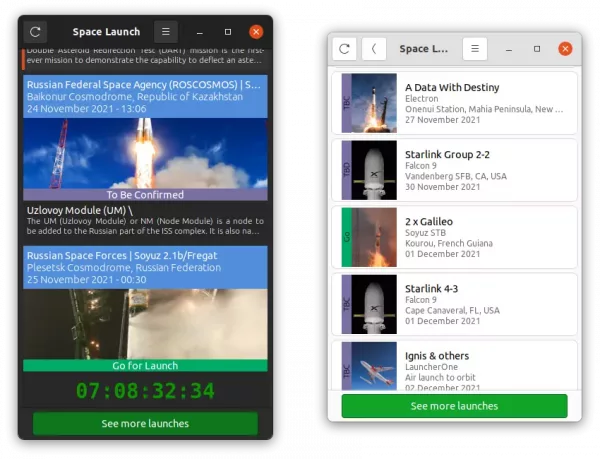Open hamburger menu in light Space Launch window
This screenshot has width=600, height=459.
point(475,49)
